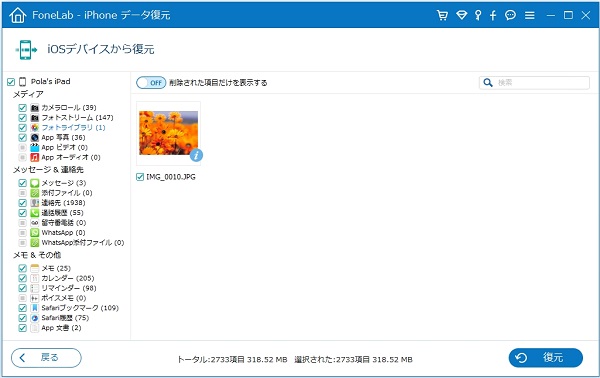
Task: Click the App オーディオ music icon
Action: [x=34, y=157]
